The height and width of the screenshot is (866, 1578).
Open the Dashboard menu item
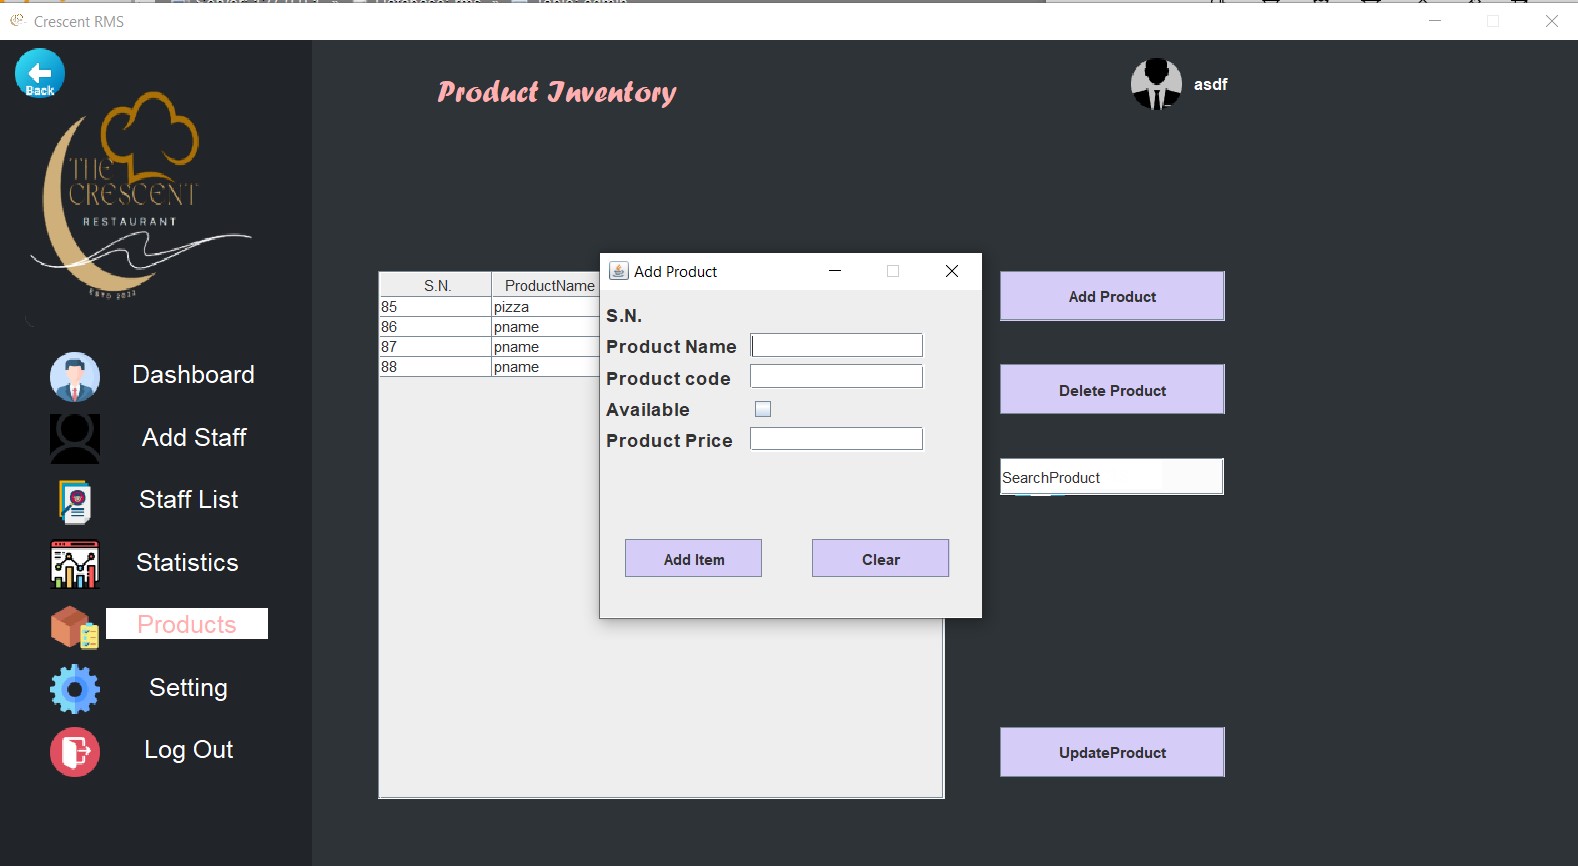click(x=193, y=374)
